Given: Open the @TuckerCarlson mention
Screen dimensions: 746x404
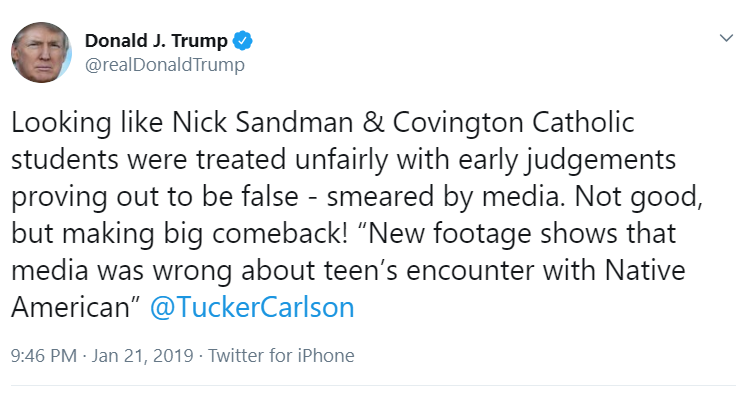Looking at the screenshot, I should point(252,307).
